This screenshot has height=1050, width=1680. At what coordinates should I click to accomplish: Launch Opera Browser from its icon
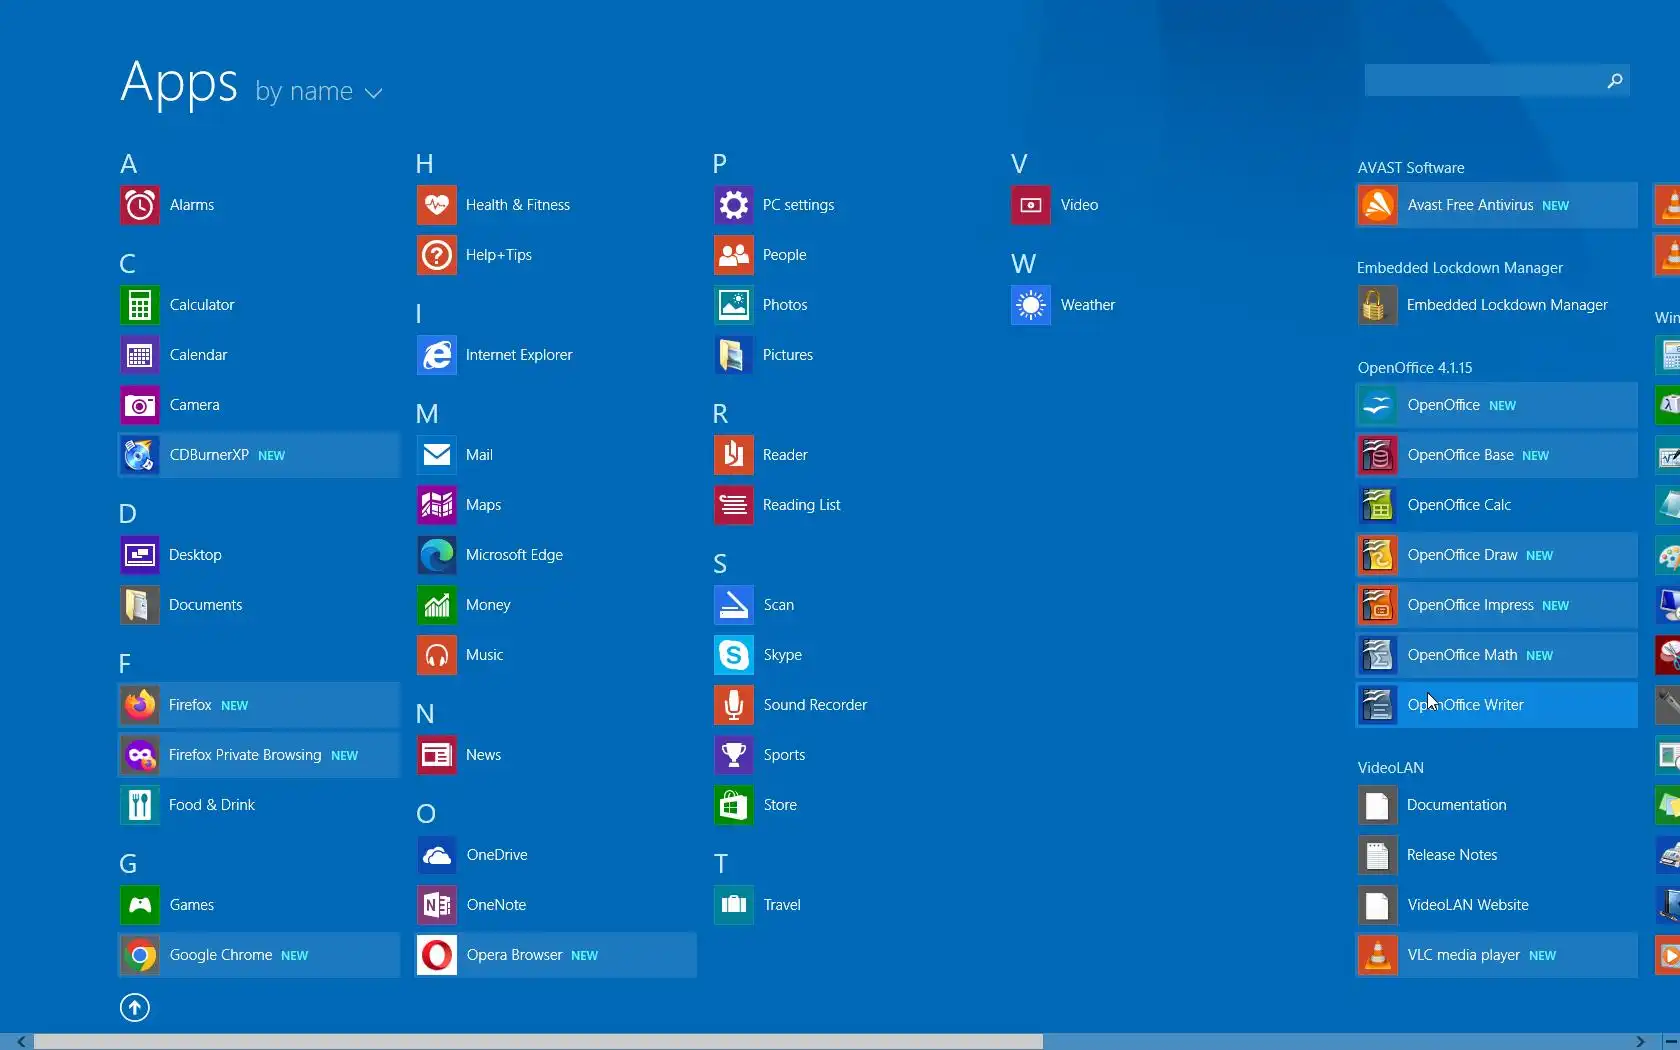(437, 955)
